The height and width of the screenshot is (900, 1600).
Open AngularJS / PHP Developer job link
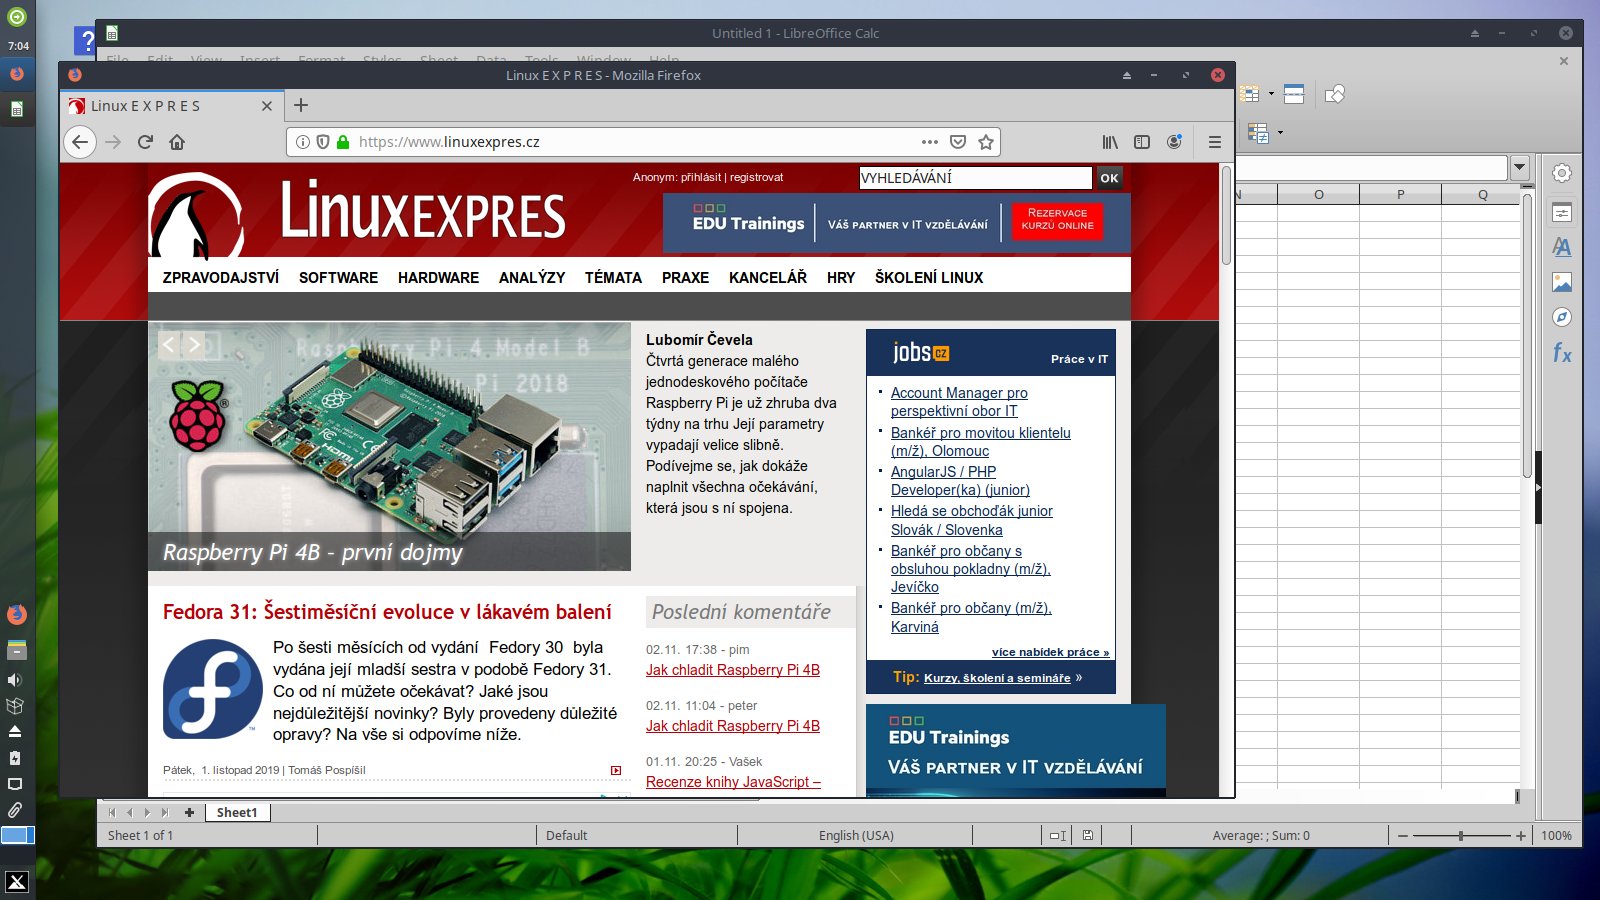coord(960,481)
